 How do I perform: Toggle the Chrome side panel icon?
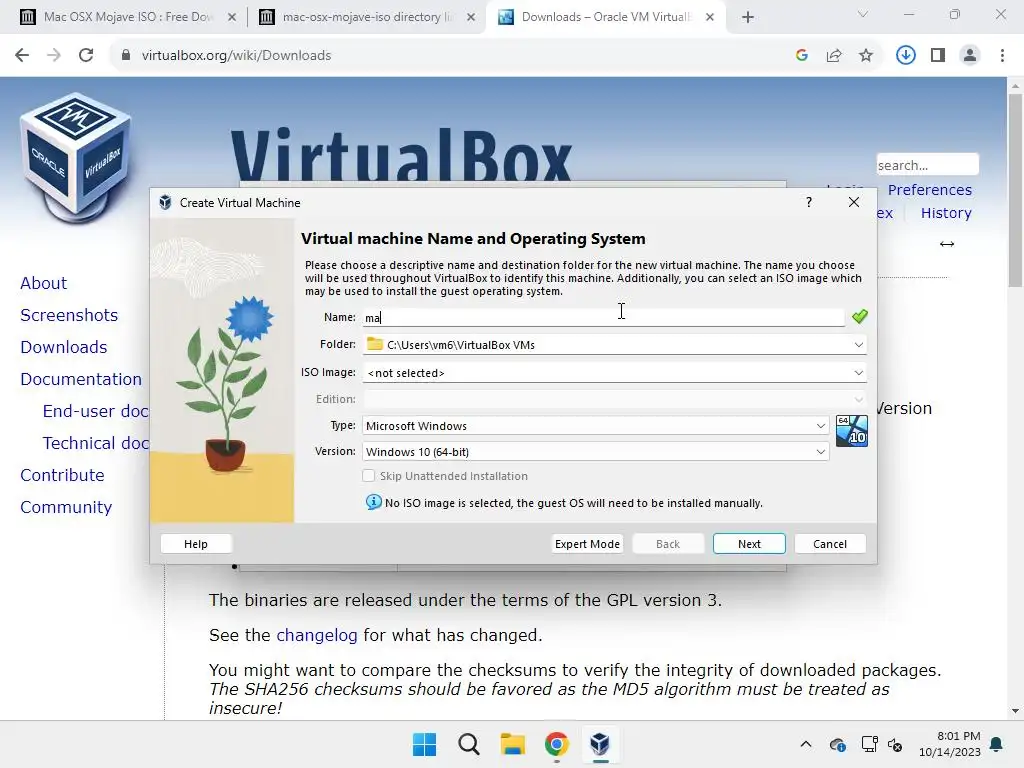point(938,56)
